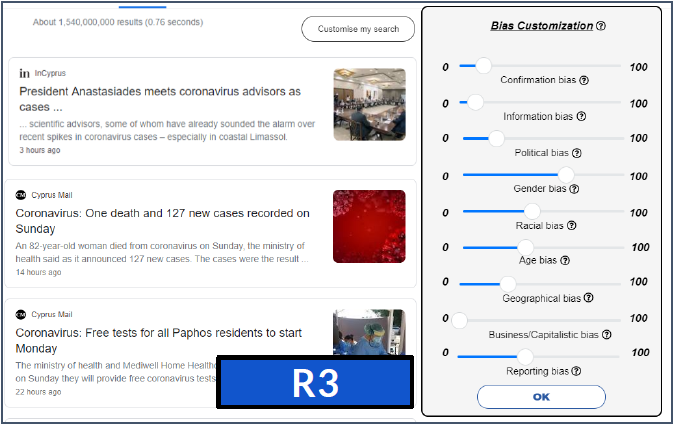The width and height of the screenshot is (674, 426).
Task: Open President Anastasiades meets coronavirus advisors headline
Action: click(x=160, y=99)
